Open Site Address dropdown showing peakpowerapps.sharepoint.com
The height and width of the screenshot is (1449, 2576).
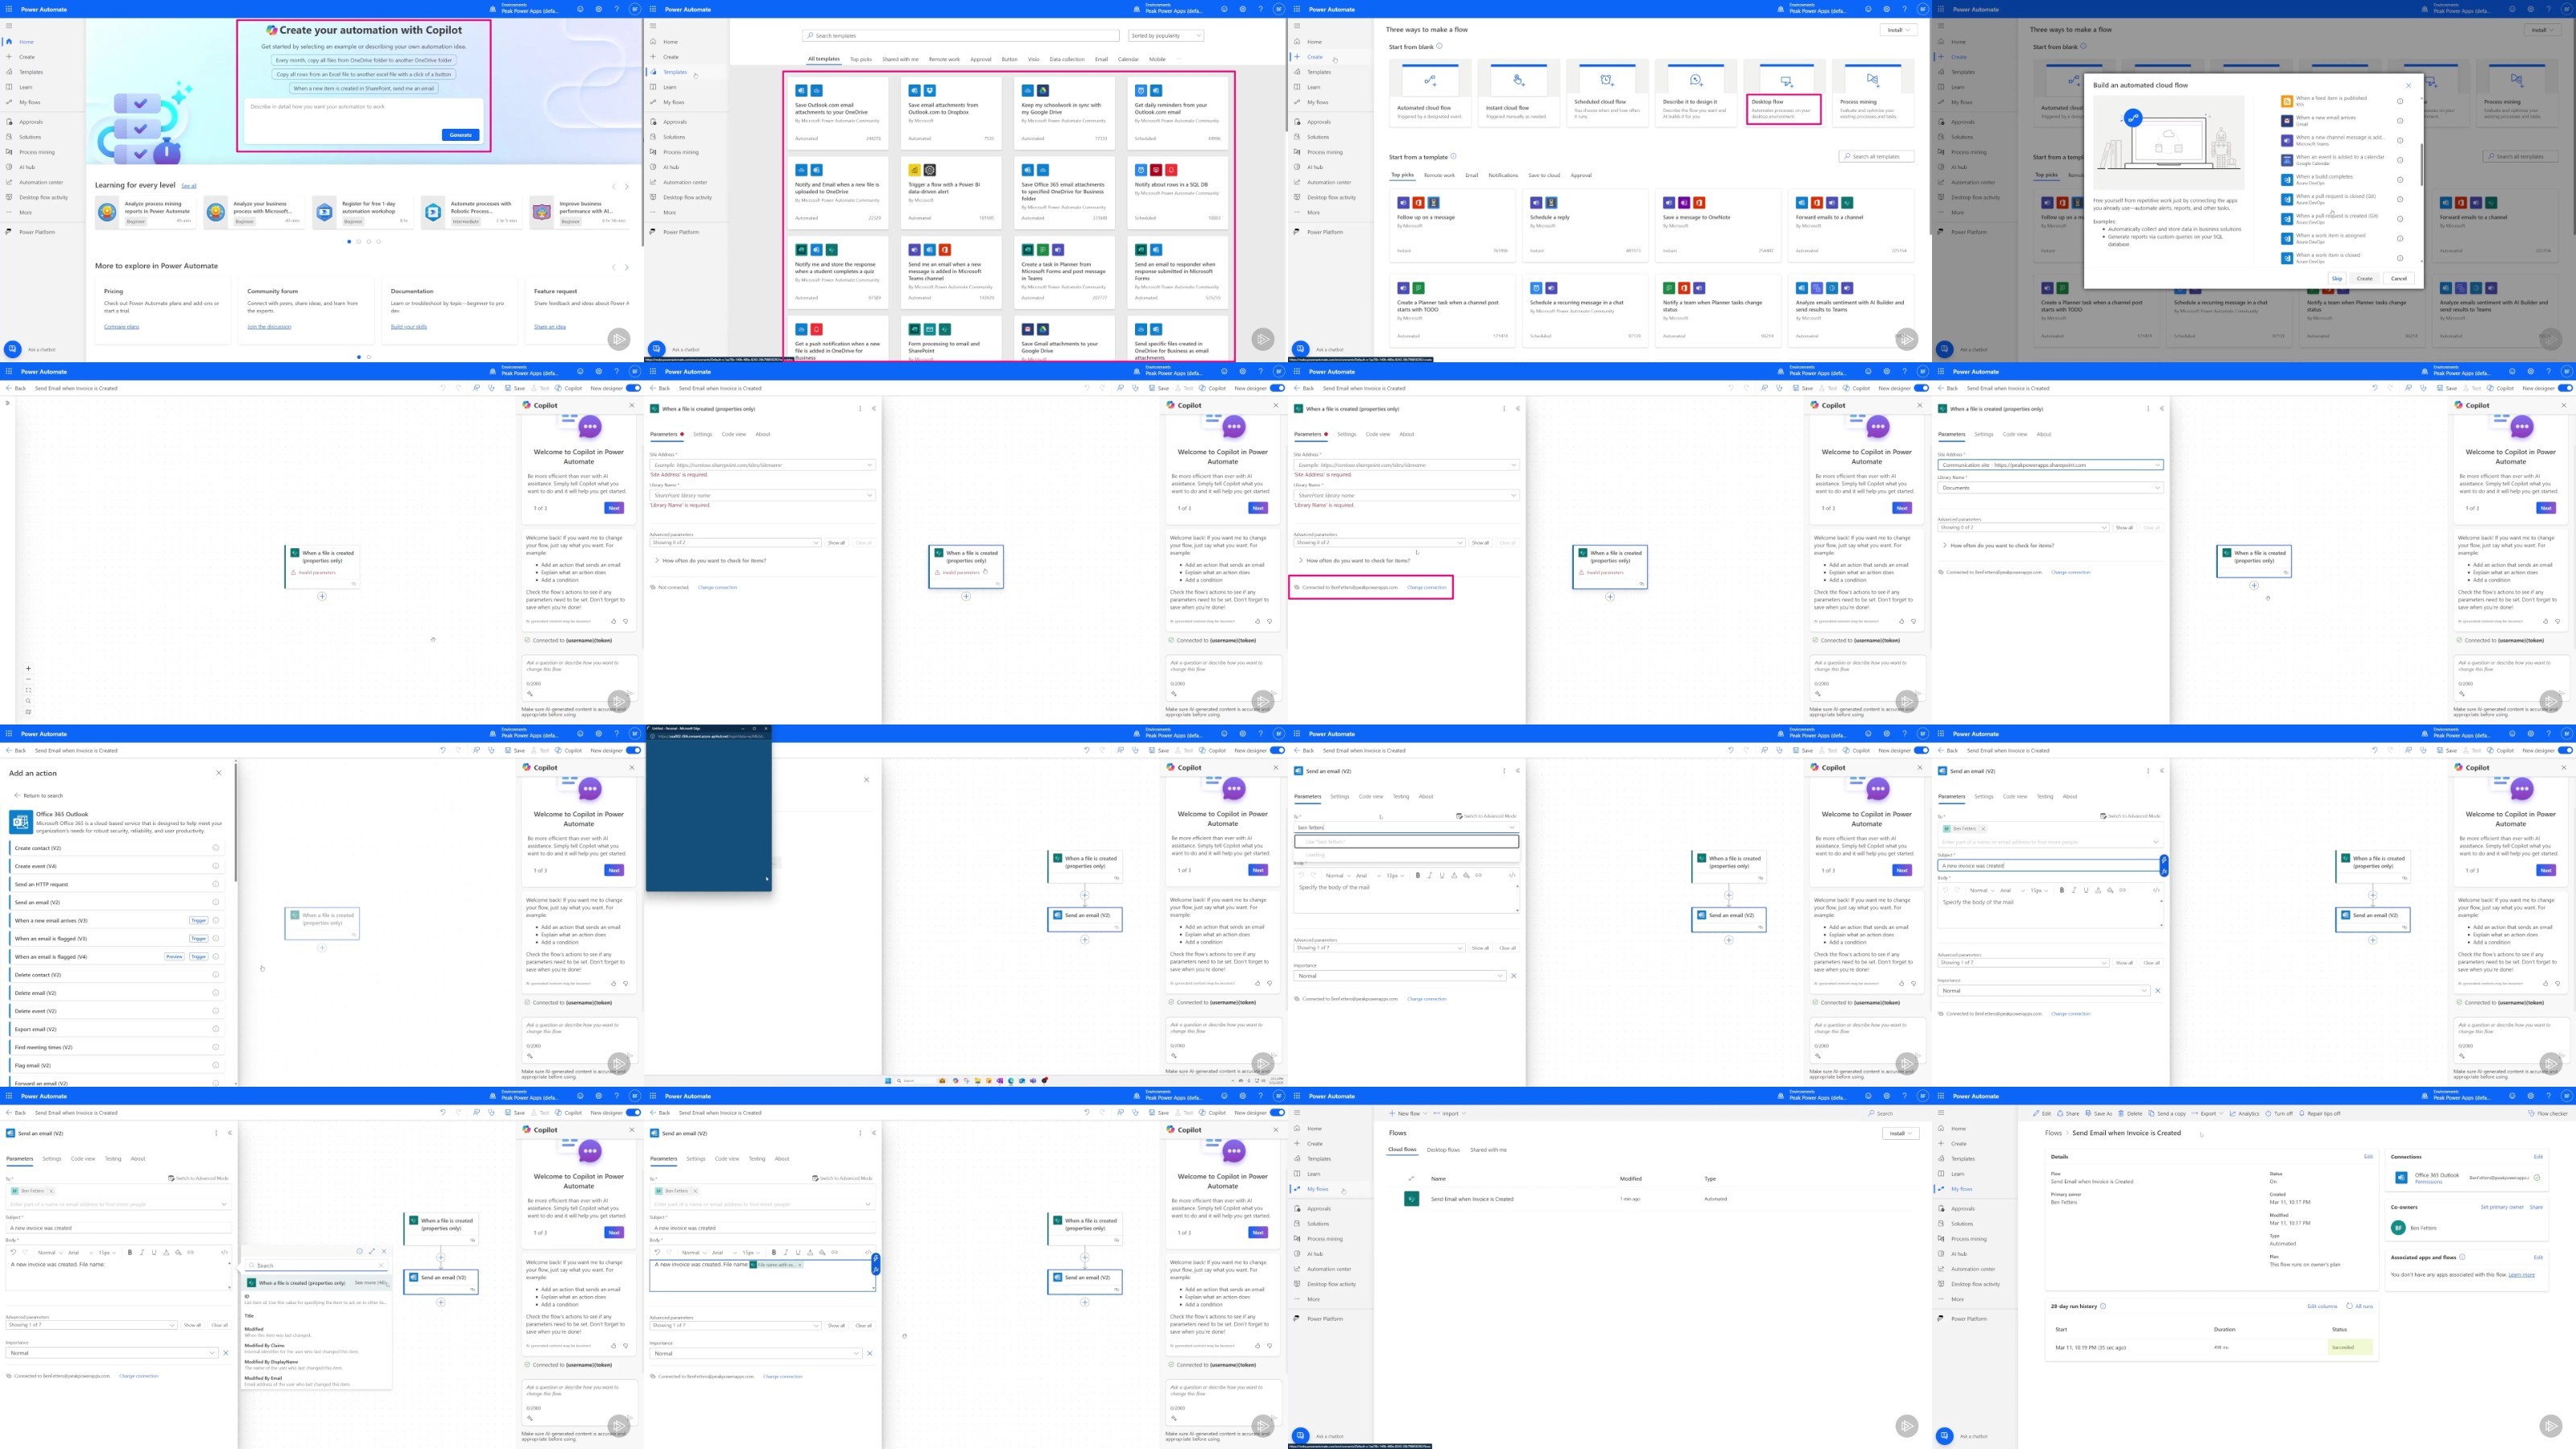coord(2050,465)
